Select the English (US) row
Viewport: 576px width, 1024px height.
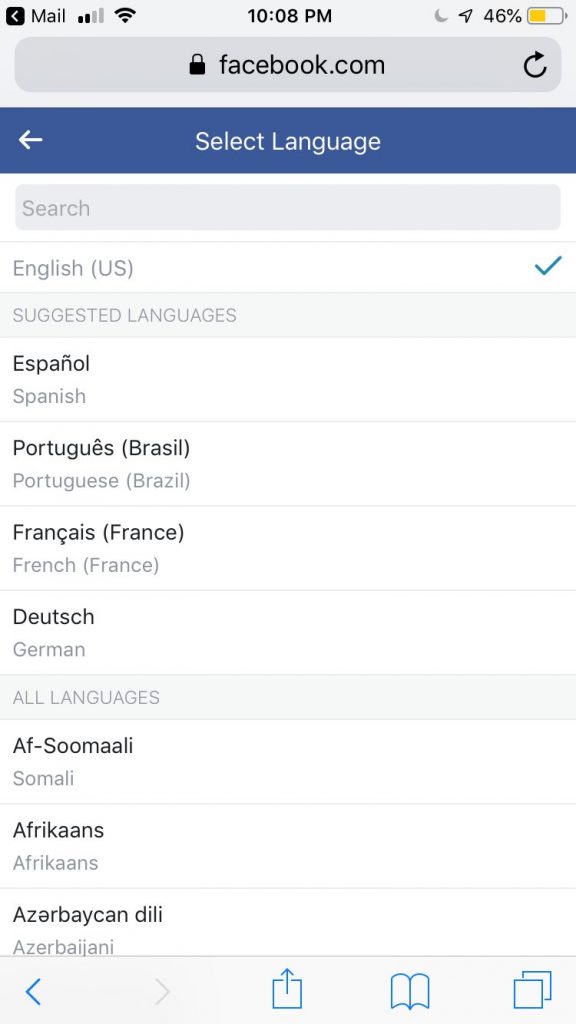pyautogui.click(x=288, y=268)
